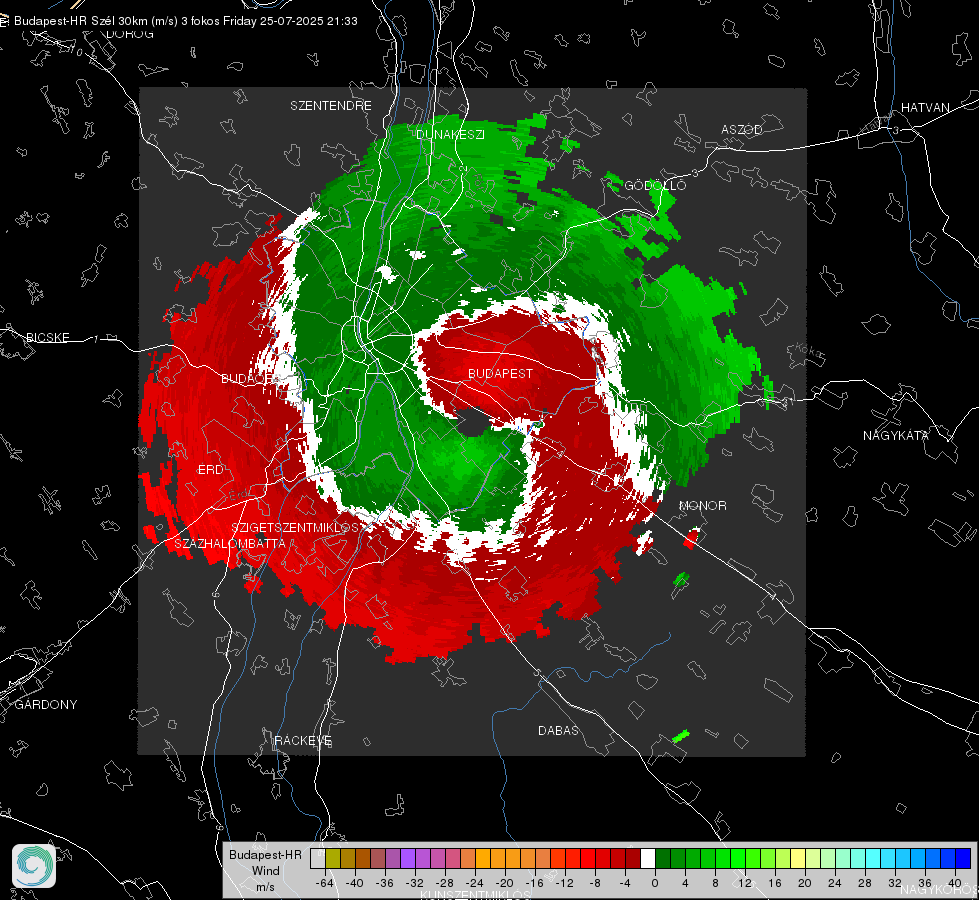Viewport: 979px width, 900px height.
Task: Click the swirl logo icon beside the legend
Action: [34, 866]
